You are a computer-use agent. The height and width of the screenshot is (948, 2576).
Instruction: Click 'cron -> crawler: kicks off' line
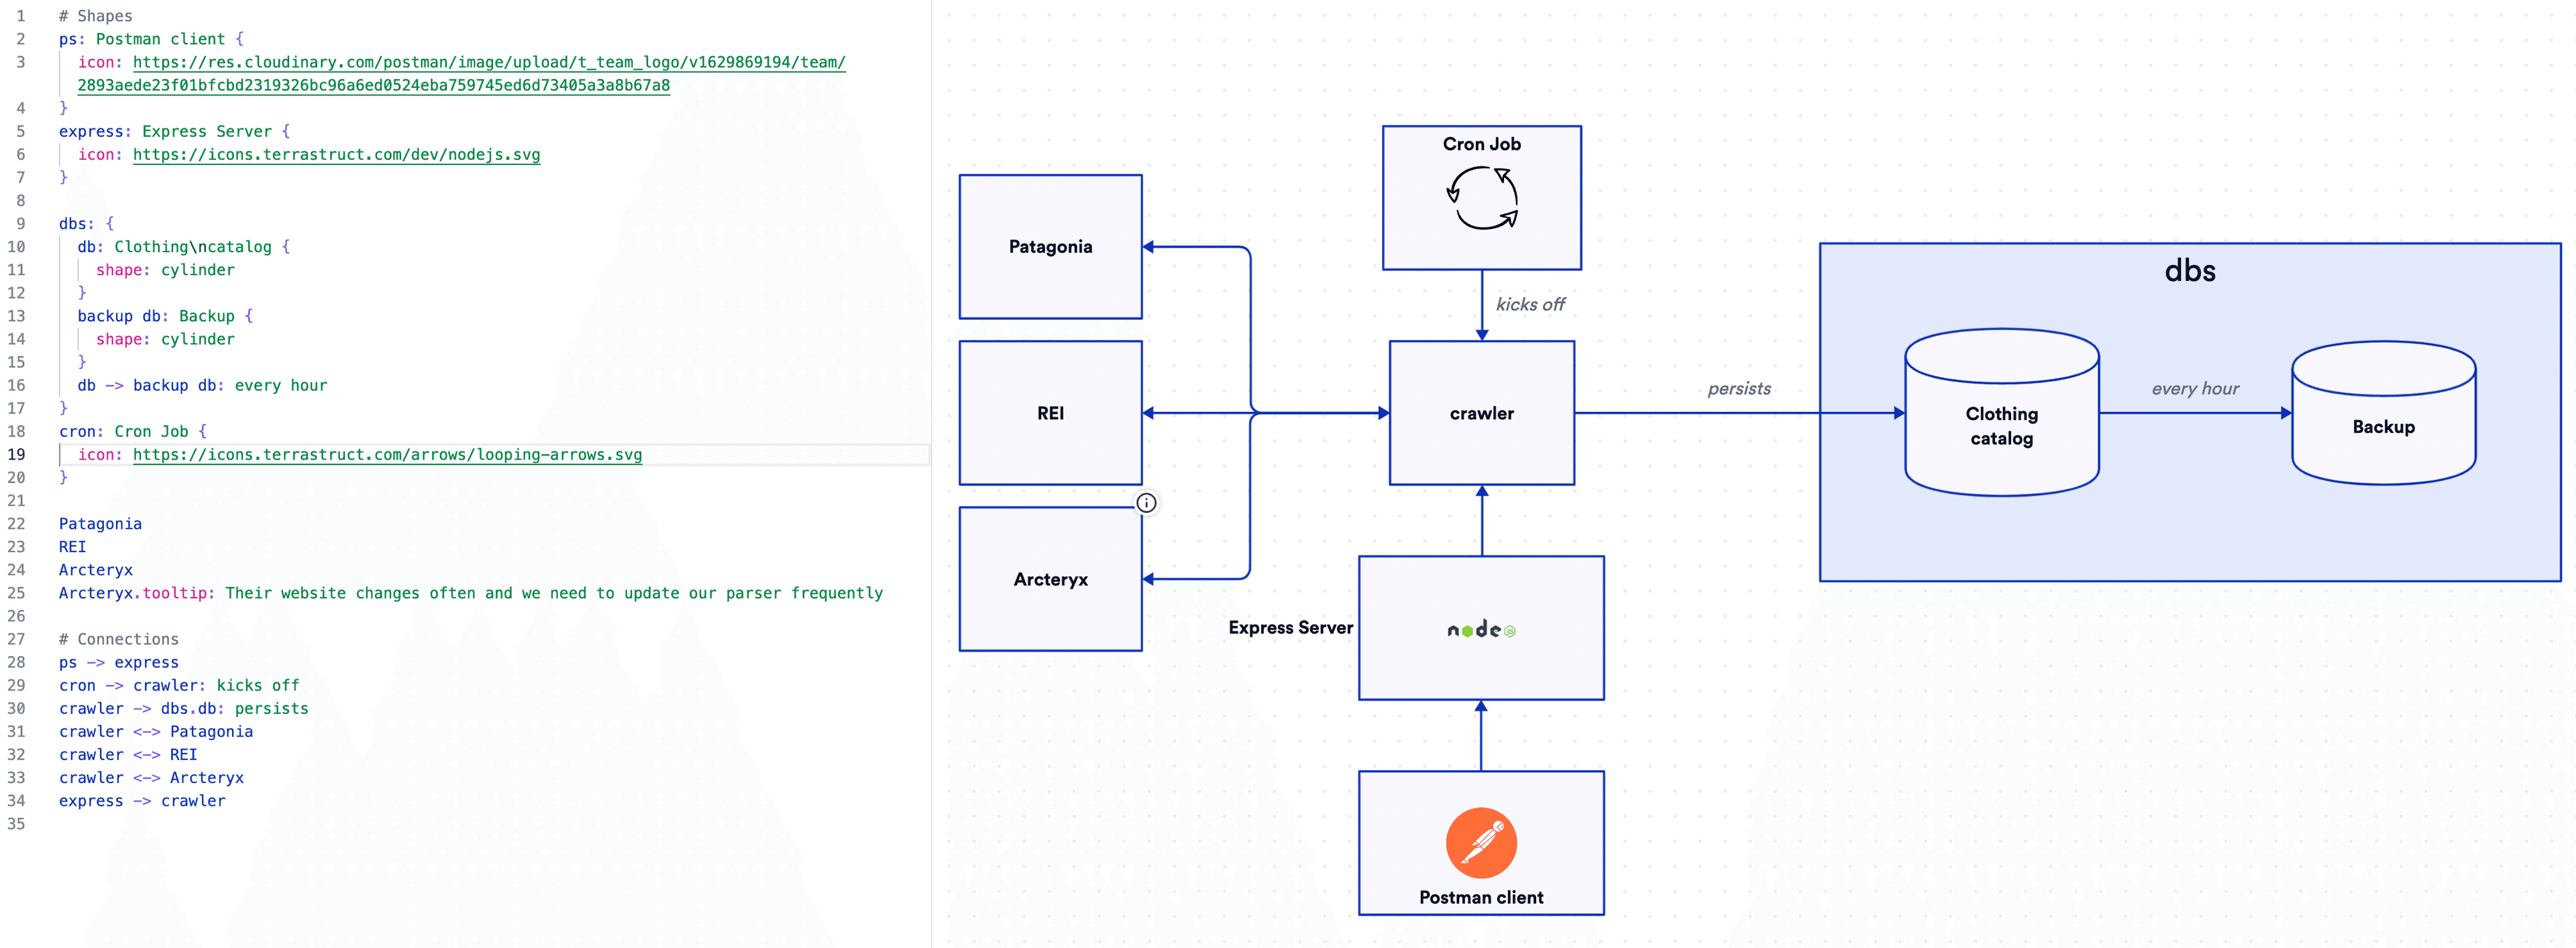[x=179, y=685]
